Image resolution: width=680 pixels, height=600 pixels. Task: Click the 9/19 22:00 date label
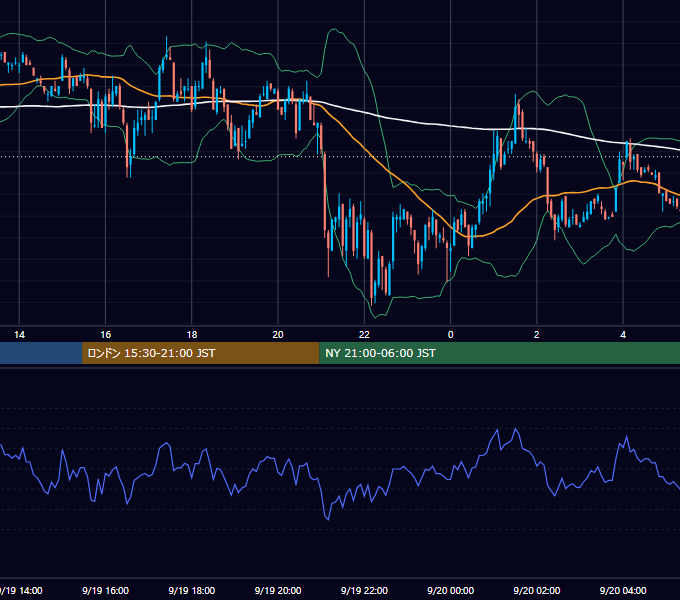pyautogui.click(x=364, y=590)
